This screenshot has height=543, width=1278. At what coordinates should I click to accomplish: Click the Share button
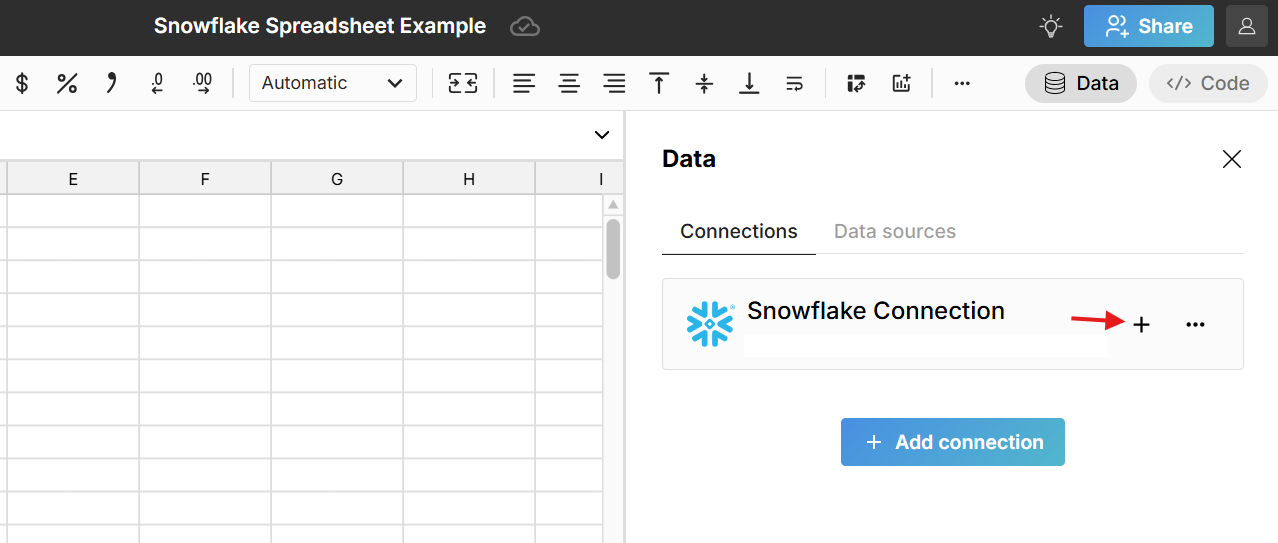click(x=1148, y=26)
